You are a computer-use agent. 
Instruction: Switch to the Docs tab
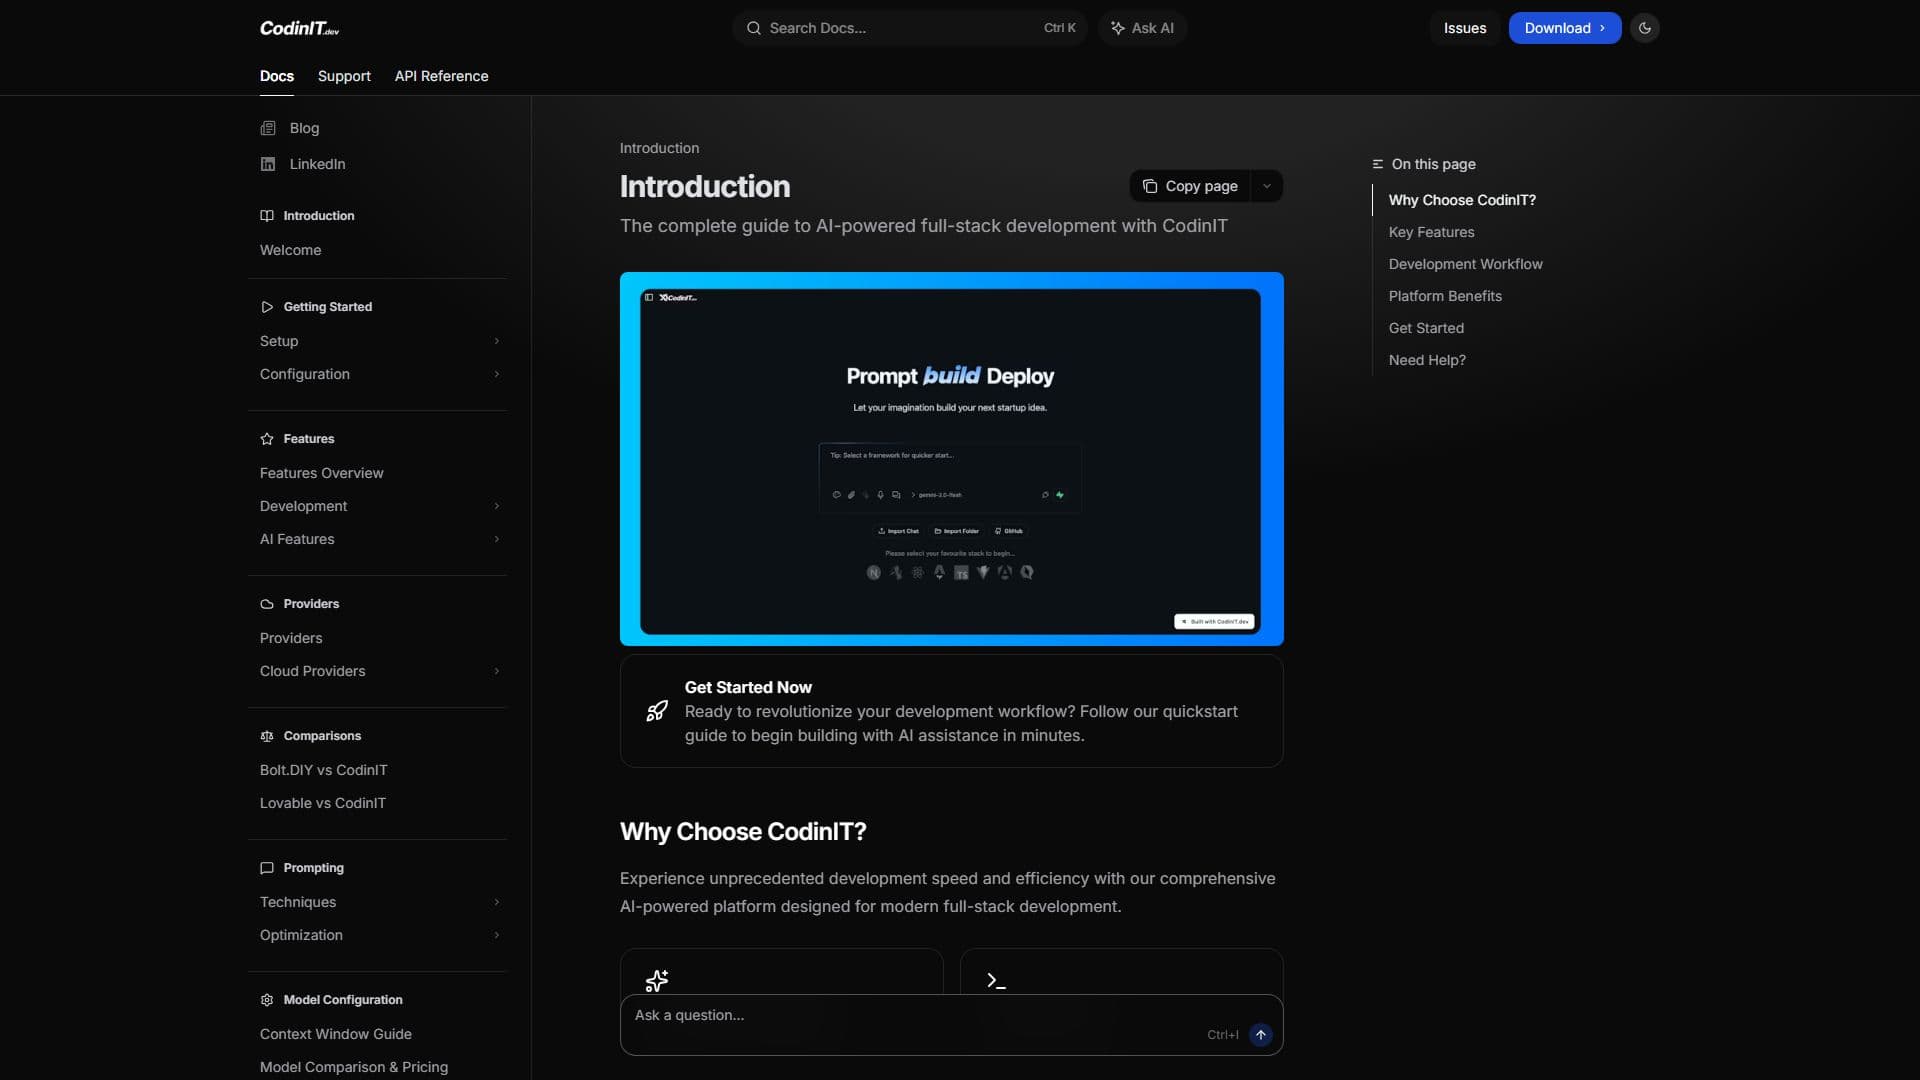(277, 76)
